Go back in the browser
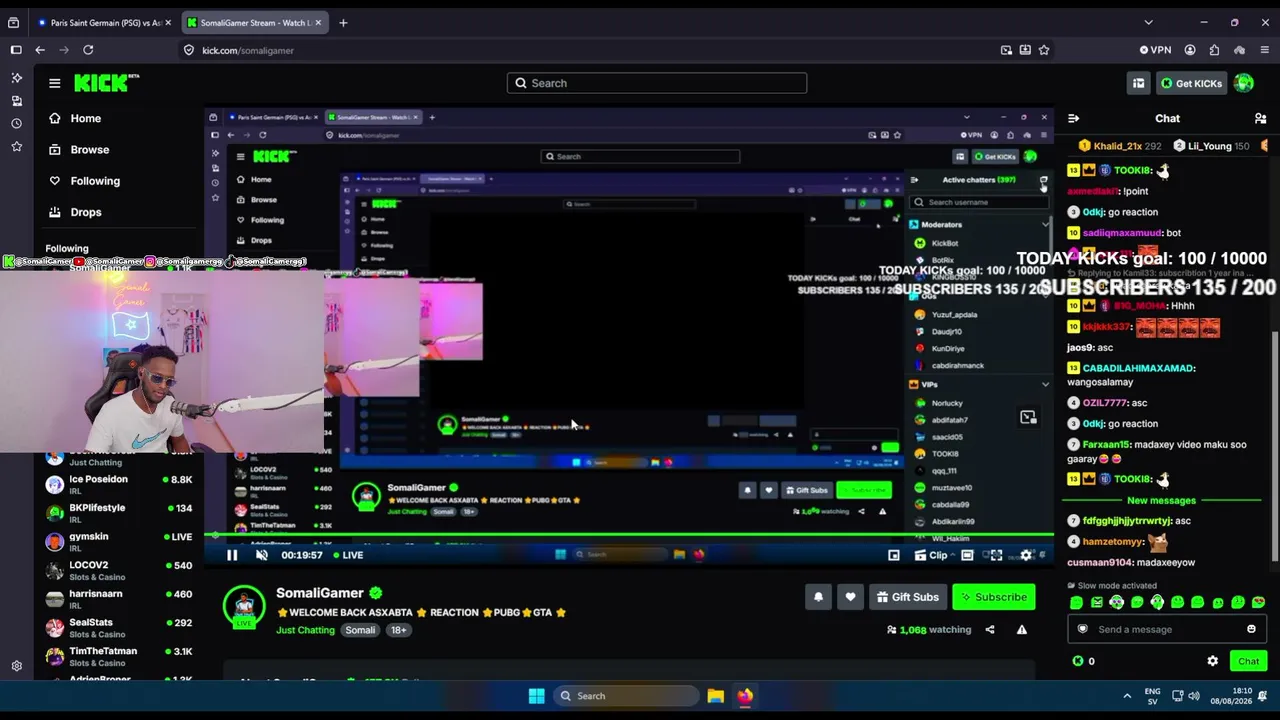This screenshot has width=1280, height=720. (40, 50)
